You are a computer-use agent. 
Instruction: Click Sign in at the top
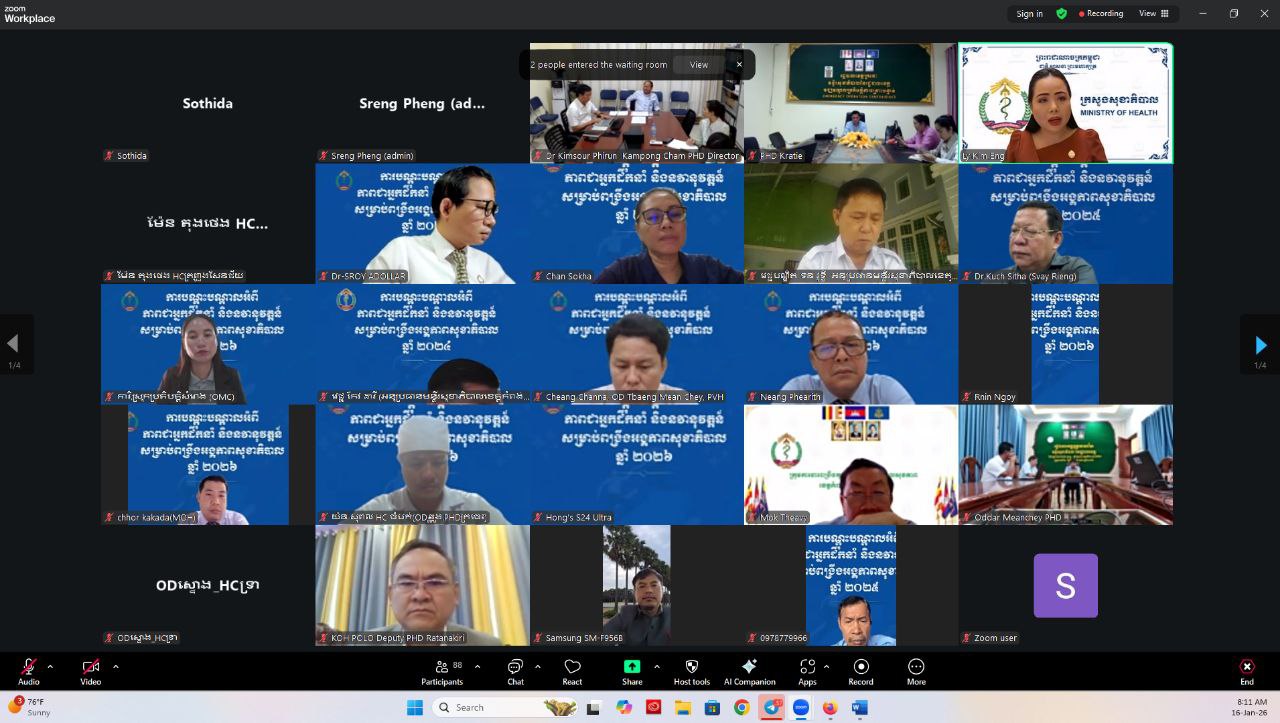1029,14
